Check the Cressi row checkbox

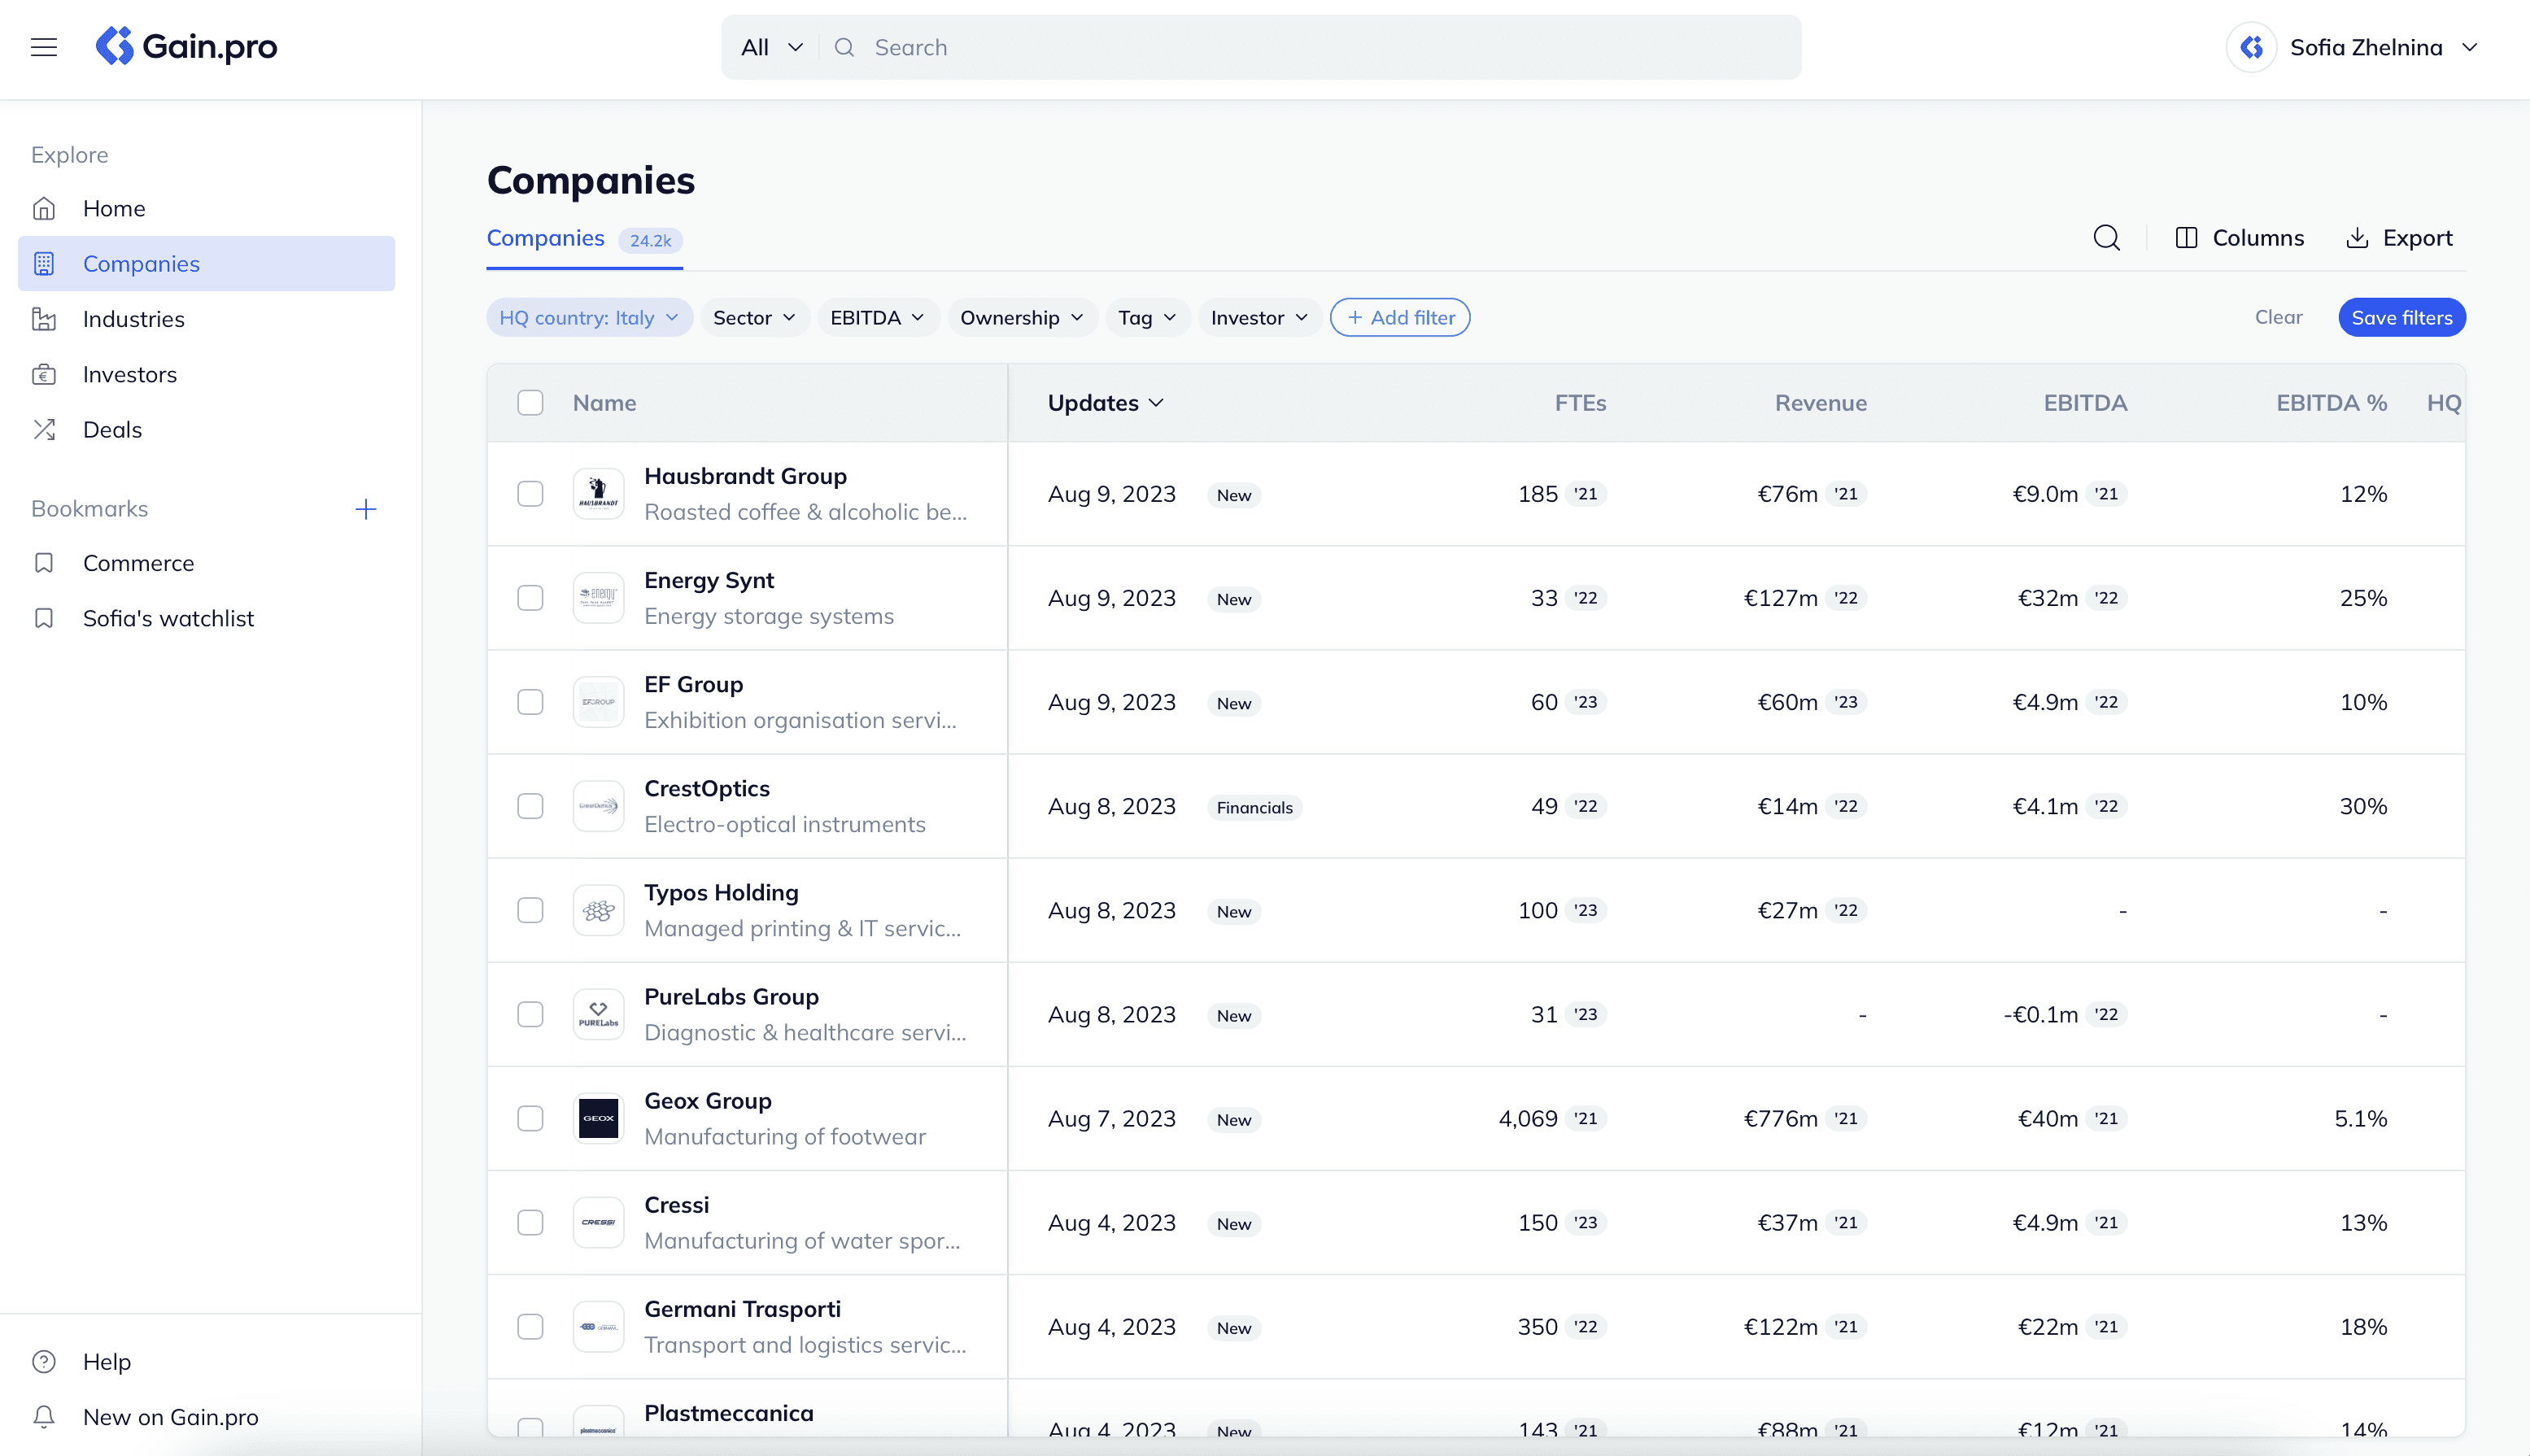coord(530,1222)
